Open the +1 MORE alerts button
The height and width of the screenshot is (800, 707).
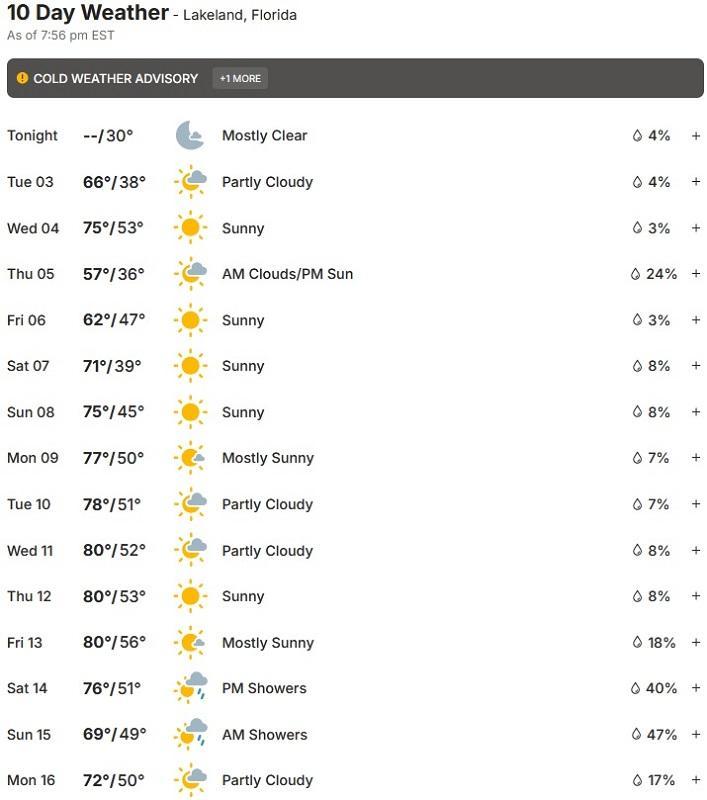[x=240, y=78]
